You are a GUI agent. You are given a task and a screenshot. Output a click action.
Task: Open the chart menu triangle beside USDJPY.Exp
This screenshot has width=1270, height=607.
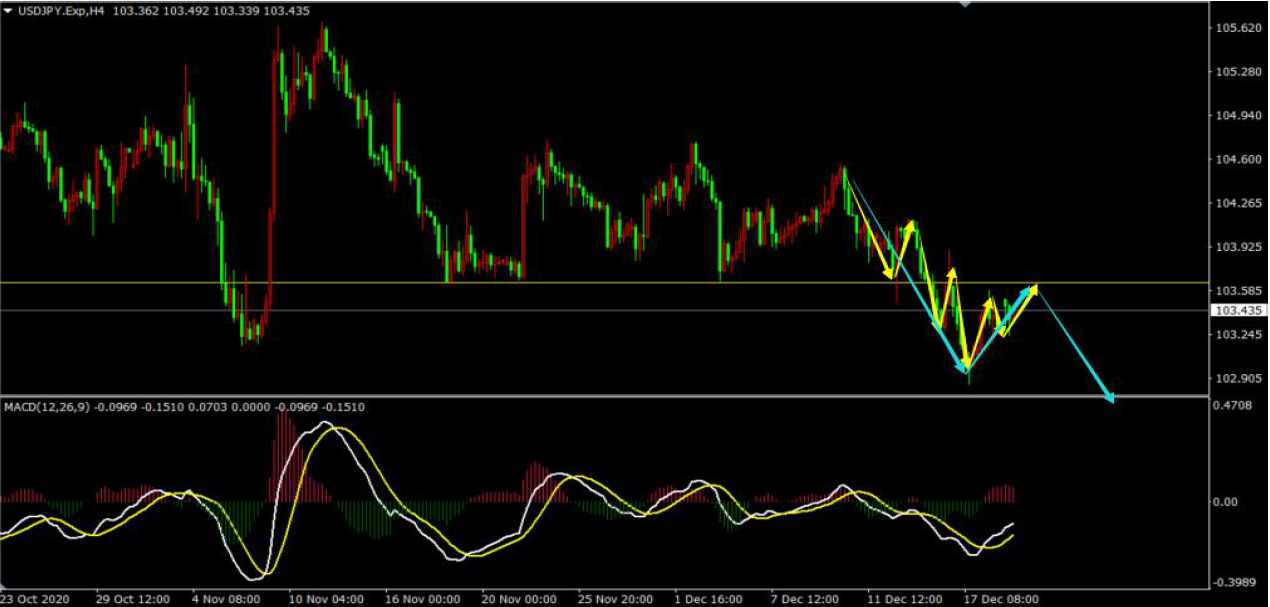click(9, 11)
